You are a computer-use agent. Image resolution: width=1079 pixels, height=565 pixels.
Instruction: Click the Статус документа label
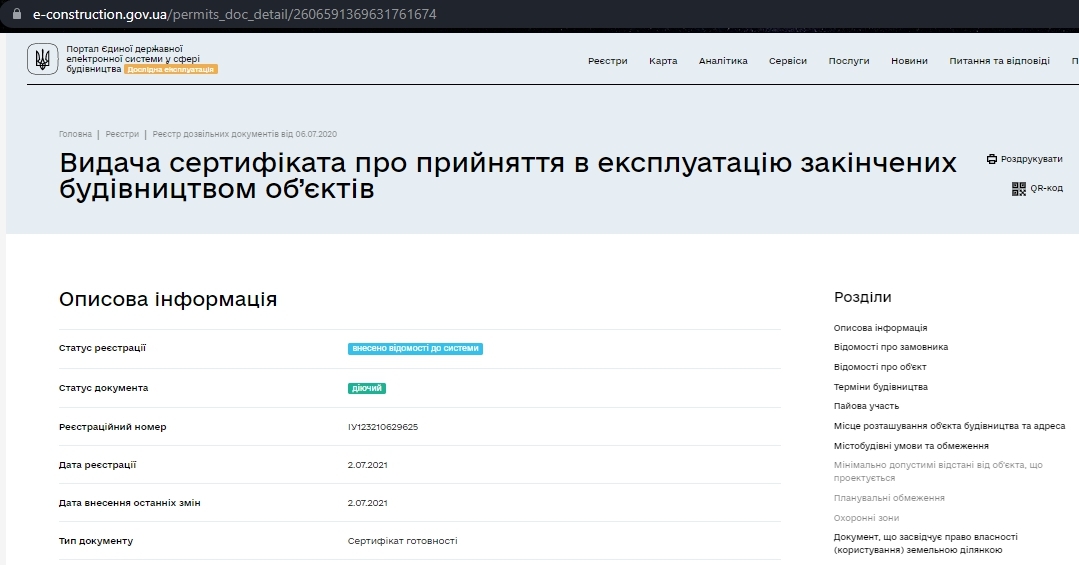pos(103,388)
